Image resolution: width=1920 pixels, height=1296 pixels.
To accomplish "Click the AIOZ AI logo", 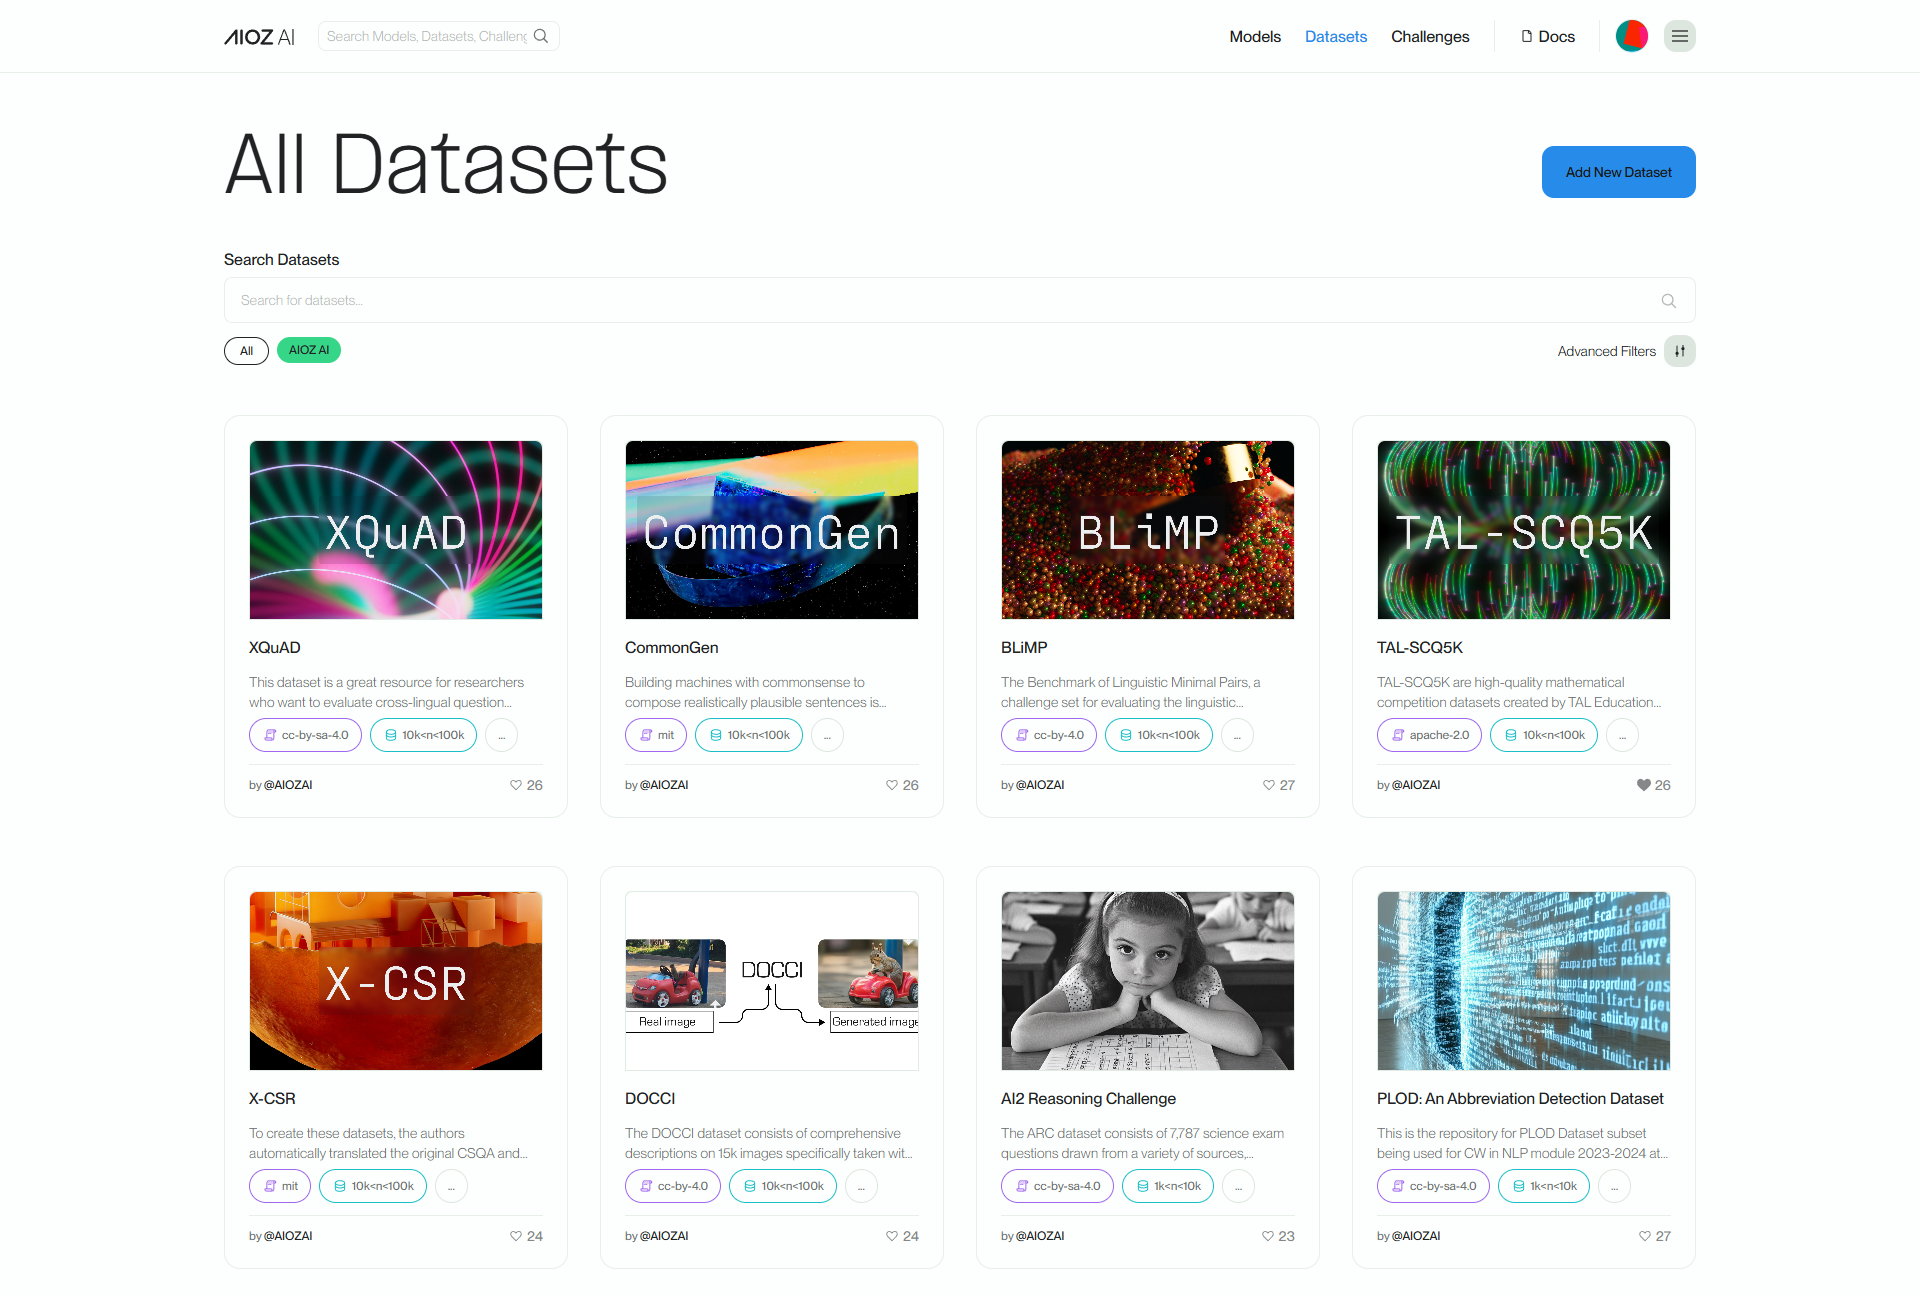I will [x=259, y=36].
